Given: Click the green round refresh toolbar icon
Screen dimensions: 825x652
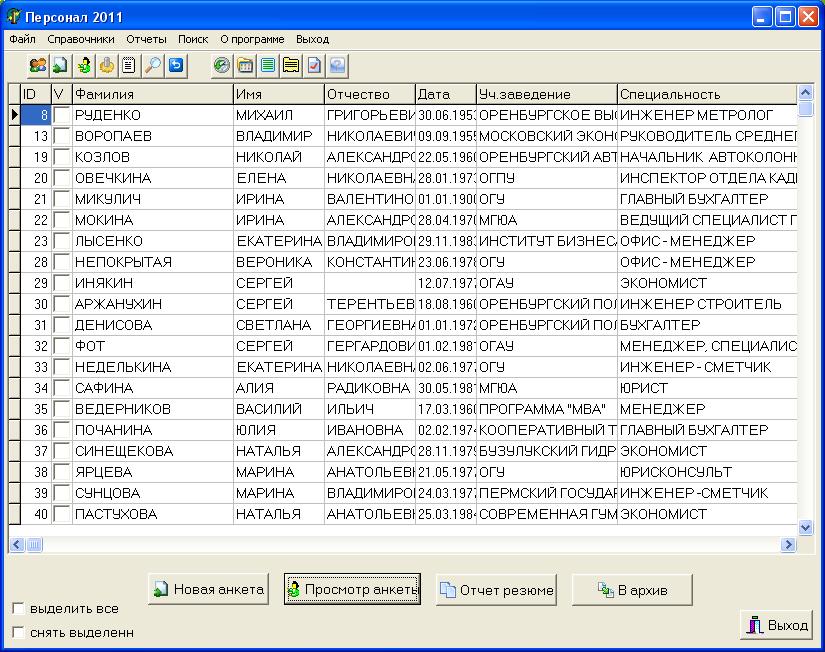Looking at the screenshot, I should (x=222, y=66).
